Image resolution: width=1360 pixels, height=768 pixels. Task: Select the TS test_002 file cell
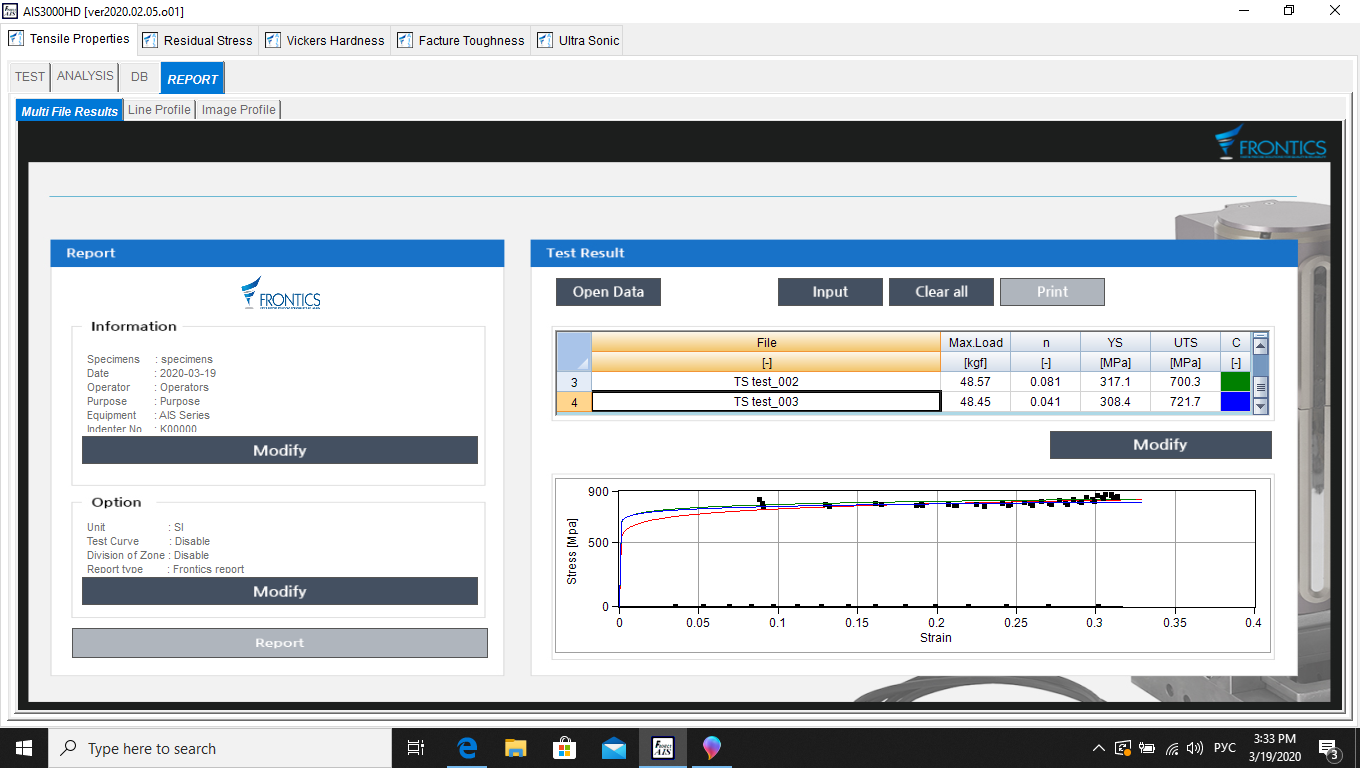766,381
